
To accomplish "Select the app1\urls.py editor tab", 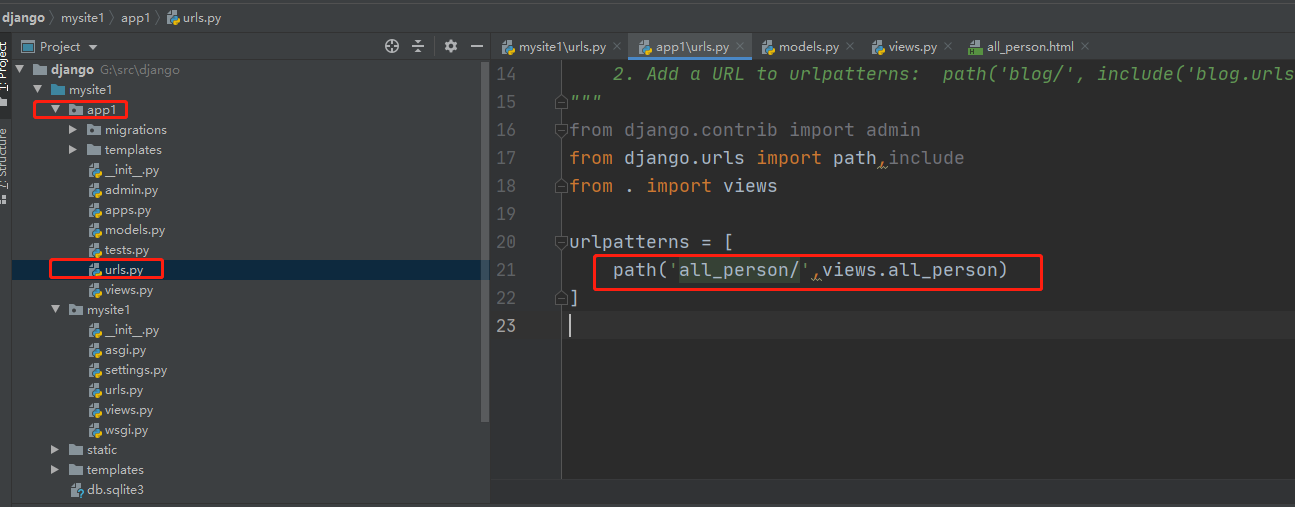I will coord(691,47).
